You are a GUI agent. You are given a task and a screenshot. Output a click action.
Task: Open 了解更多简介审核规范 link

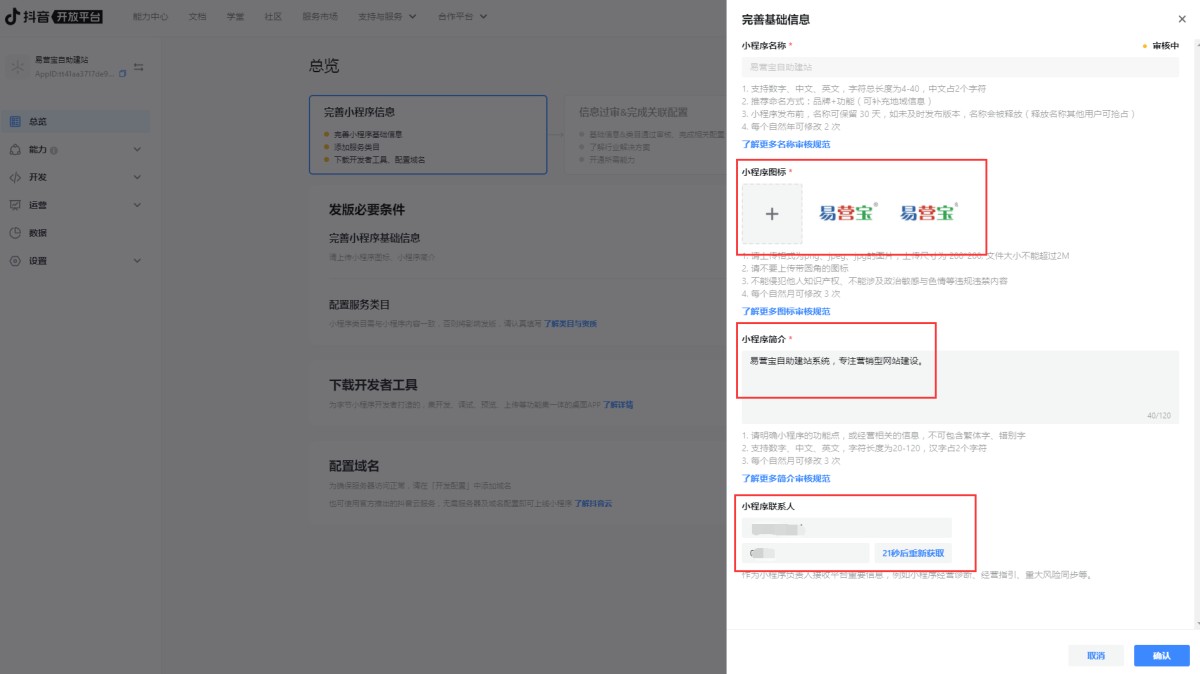pos(786,478)
